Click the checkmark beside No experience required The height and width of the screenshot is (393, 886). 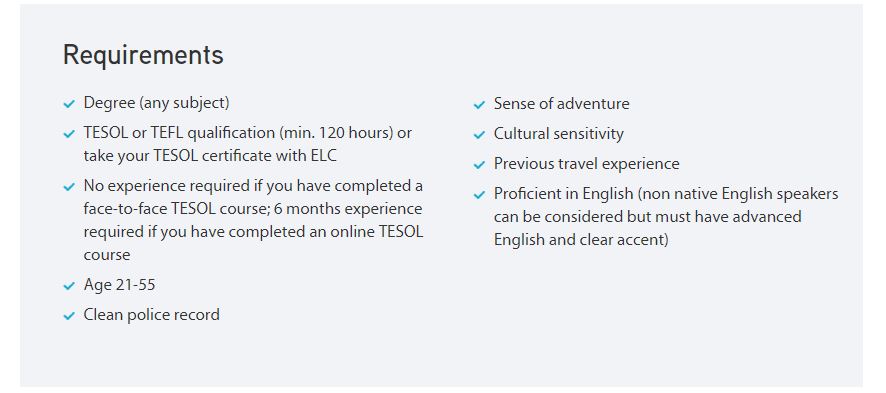point(69,187)
